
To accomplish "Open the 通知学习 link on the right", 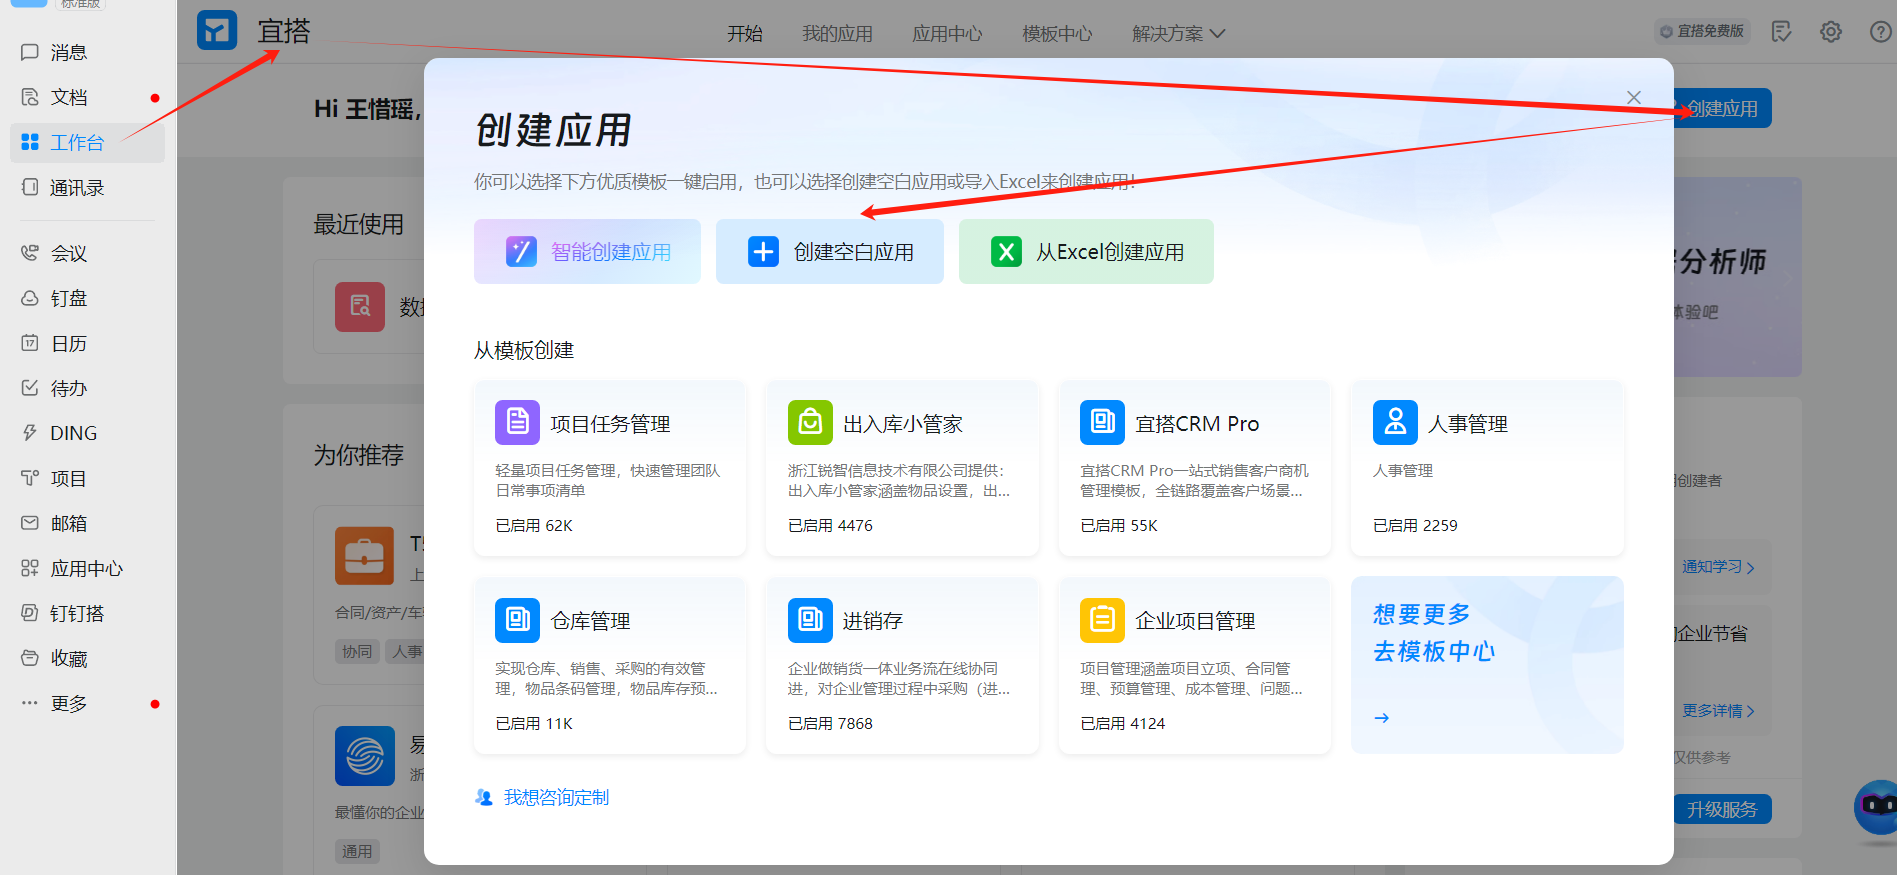I will click(x=1718, y=567).
